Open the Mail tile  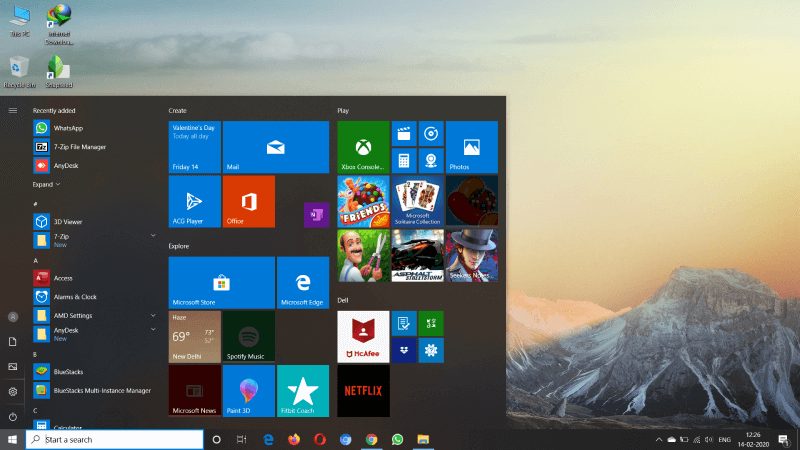(x=276, y=147)
